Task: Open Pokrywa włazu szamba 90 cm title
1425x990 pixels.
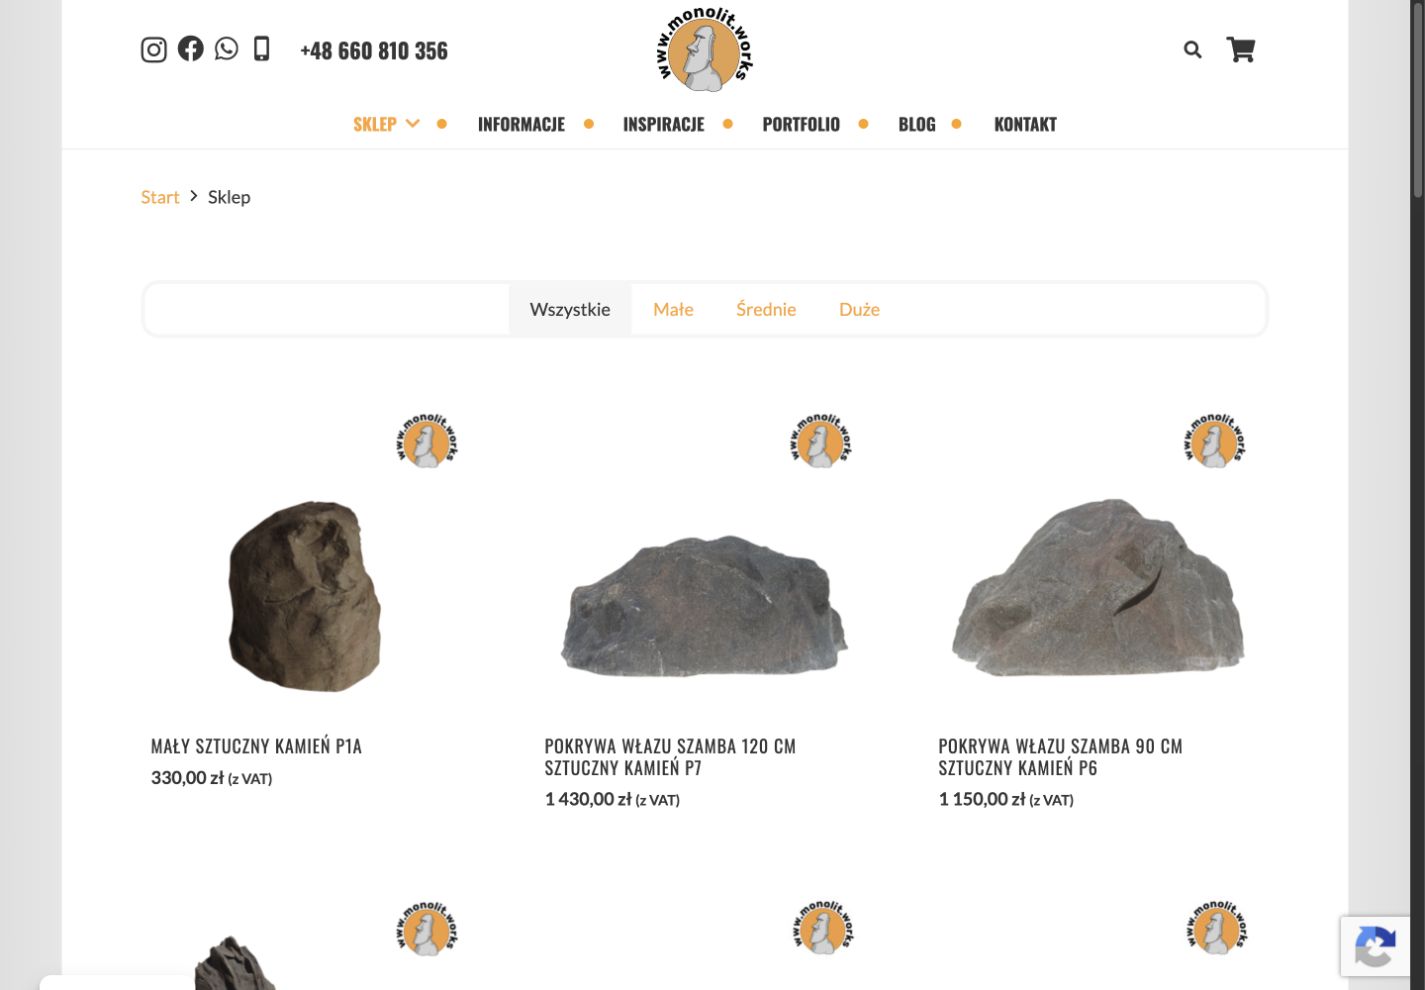Action: pos(1060,757)
